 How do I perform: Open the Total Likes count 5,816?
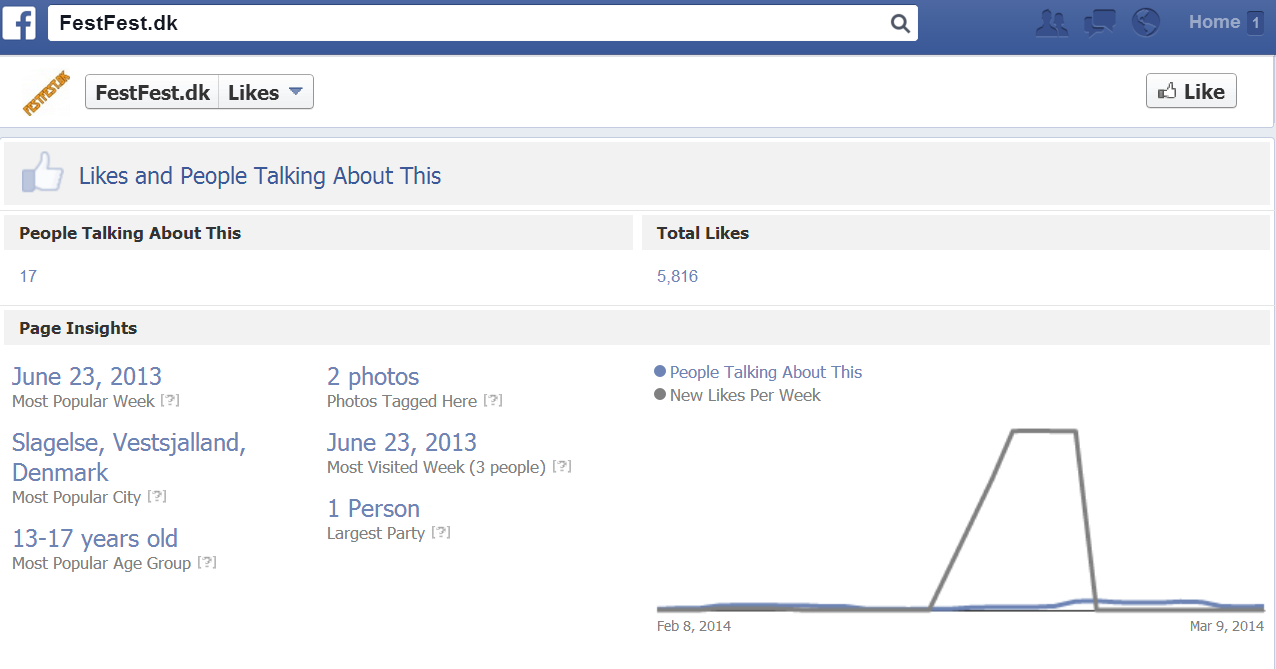point(677,276)
